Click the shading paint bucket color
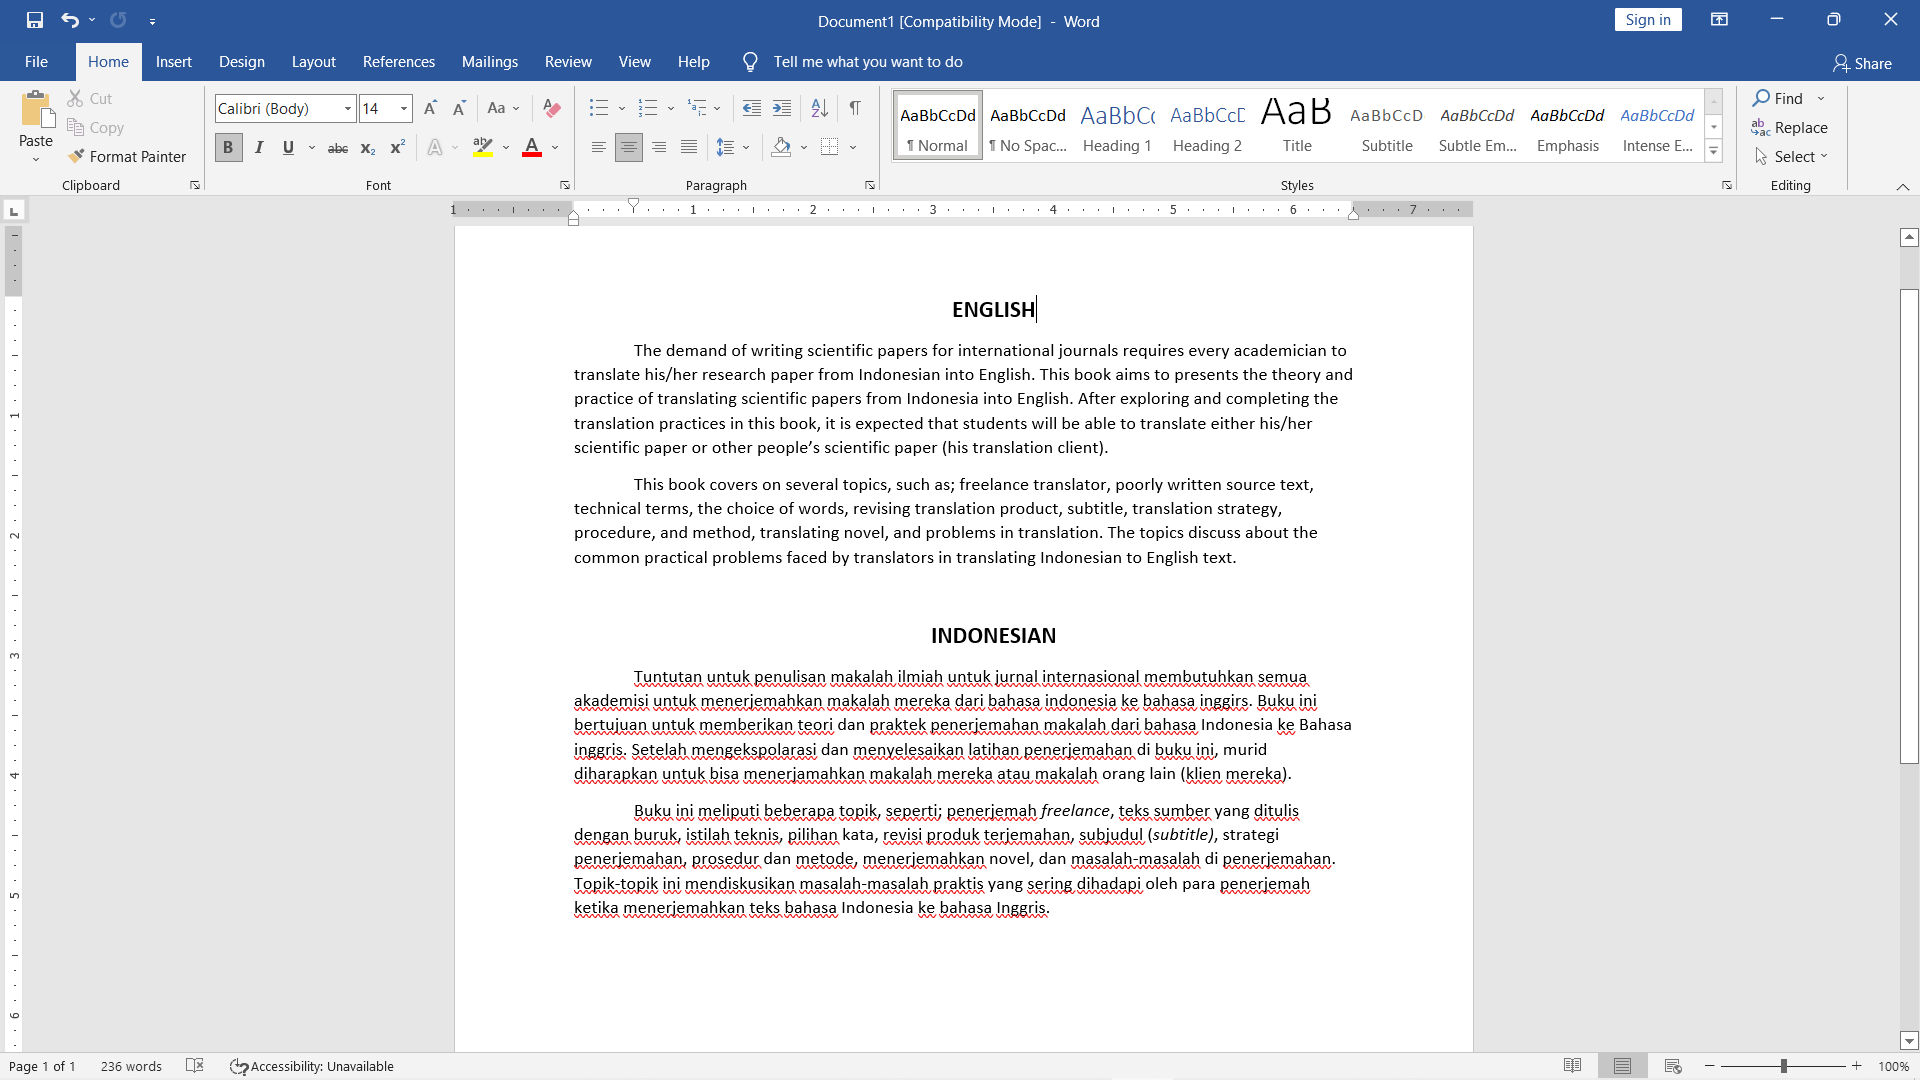 [781, 147]
